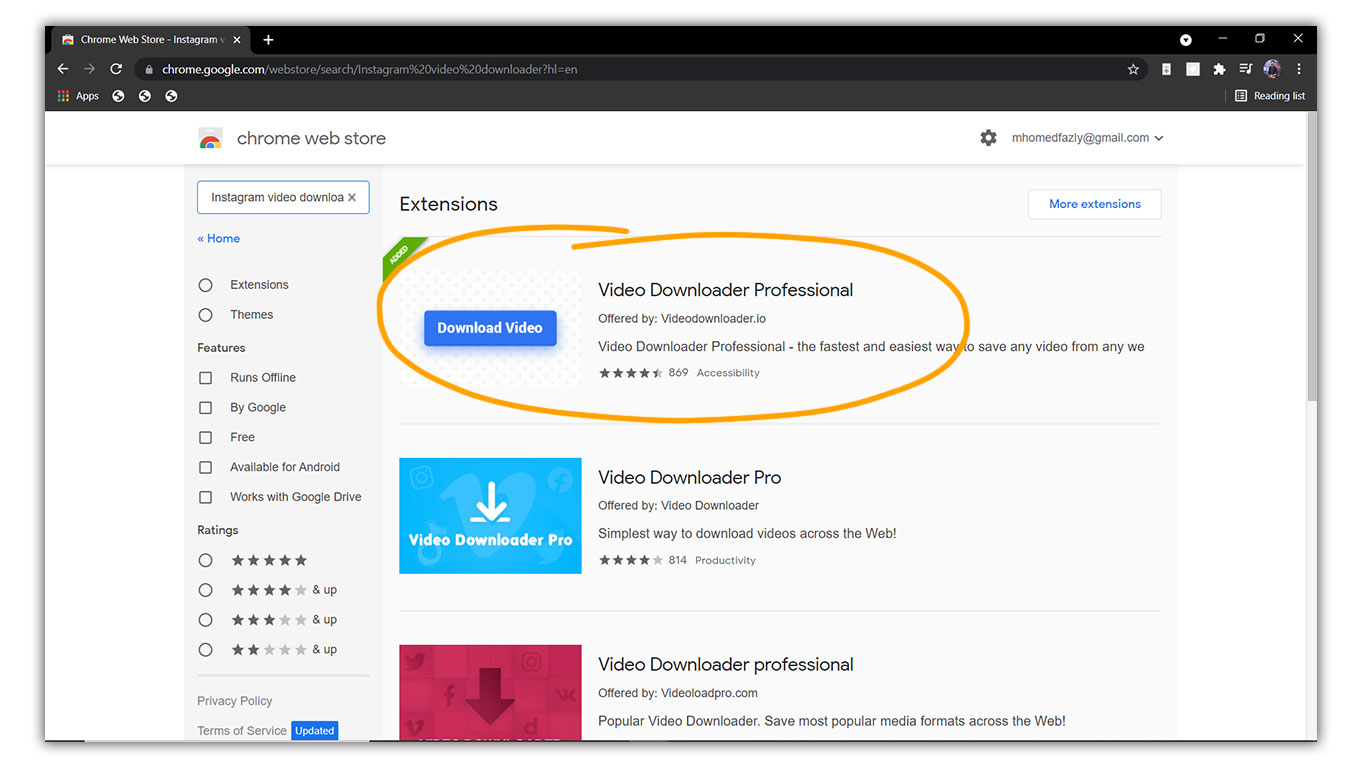This screenshot has width=1366, height=768.
Task: Reload the Chrome Web Store page
Action: point(116,69)
